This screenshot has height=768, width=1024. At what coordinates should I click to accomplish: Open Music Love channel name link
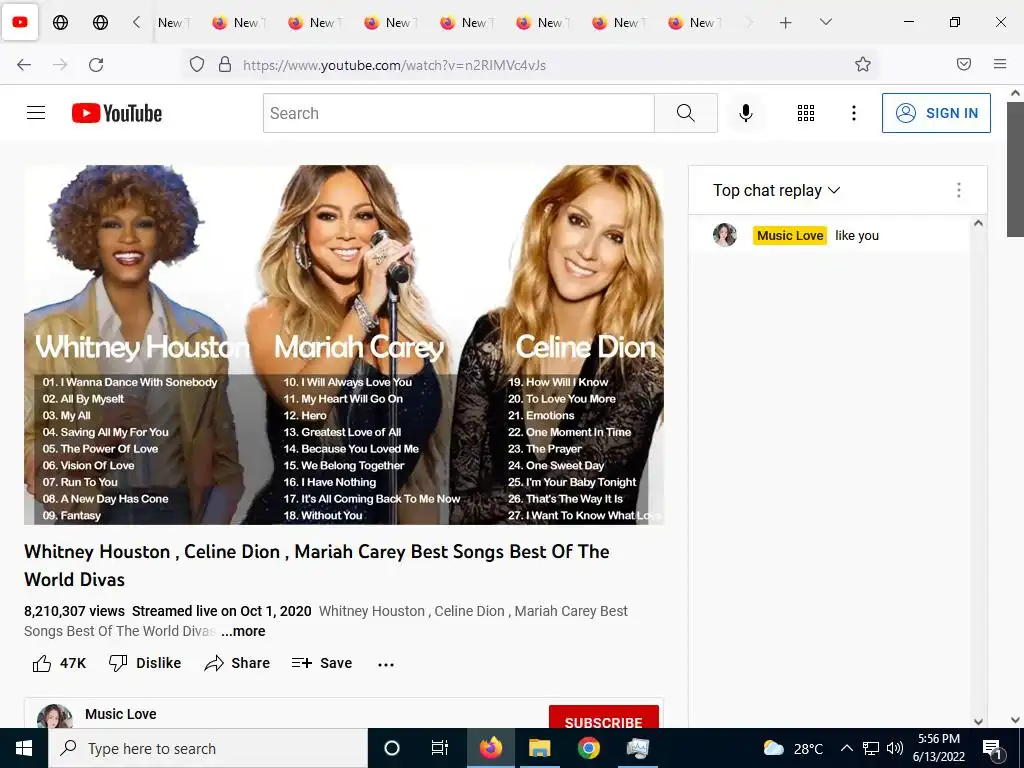(121, 714)
